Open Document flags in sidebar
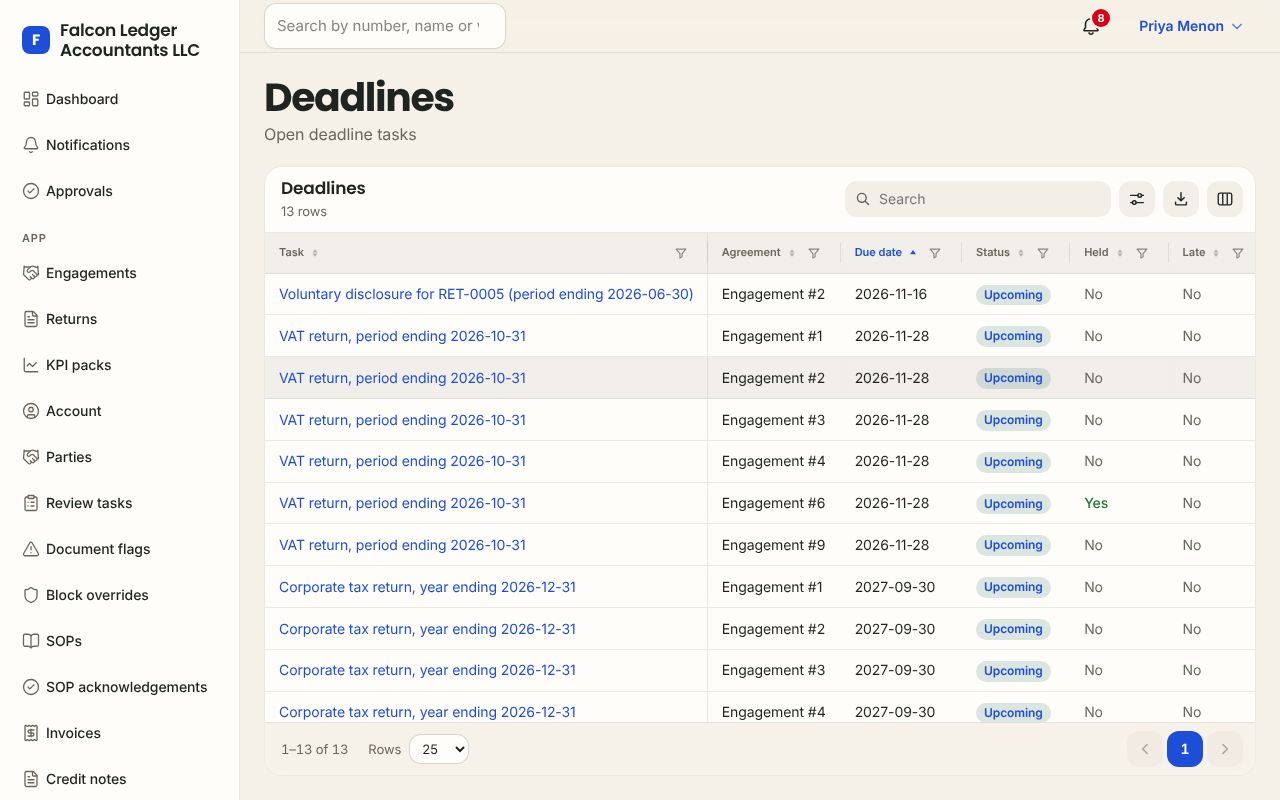Viewport: 1280px width, 800px height. tap(120, 549)
